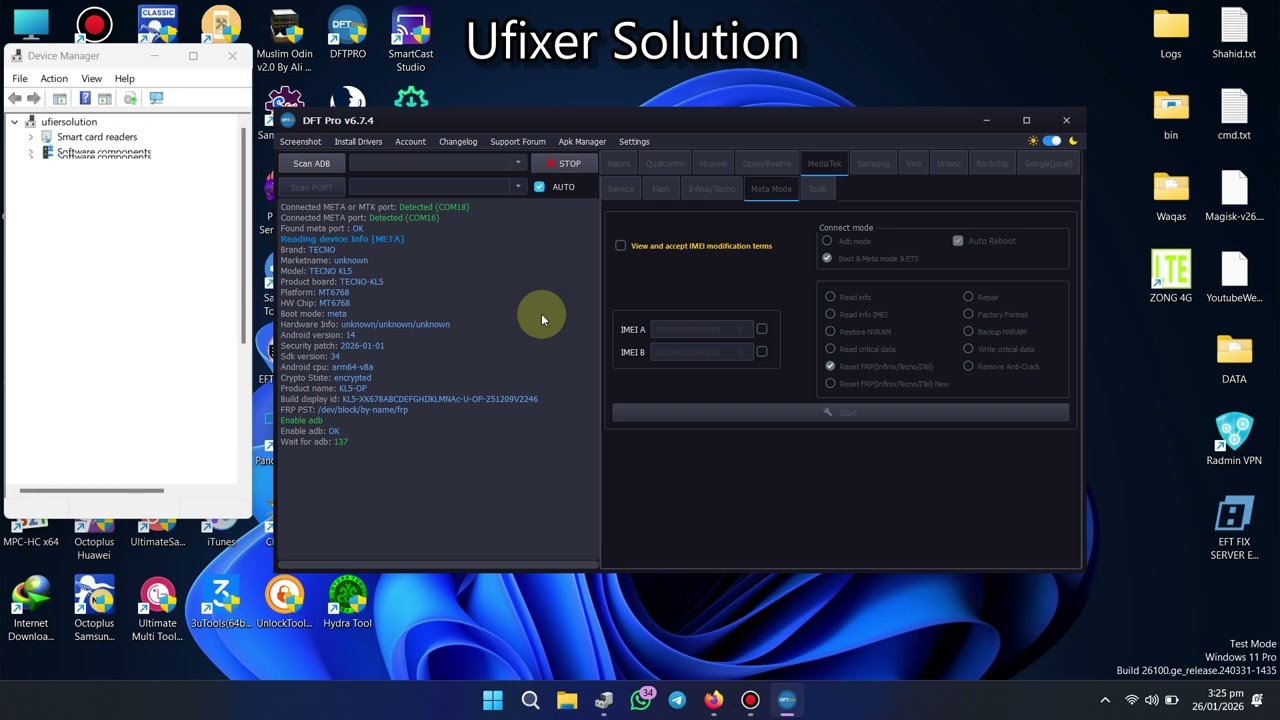Select the Read info radio option
Viewport: 1280px width, 720px height.
coord(830,297)
